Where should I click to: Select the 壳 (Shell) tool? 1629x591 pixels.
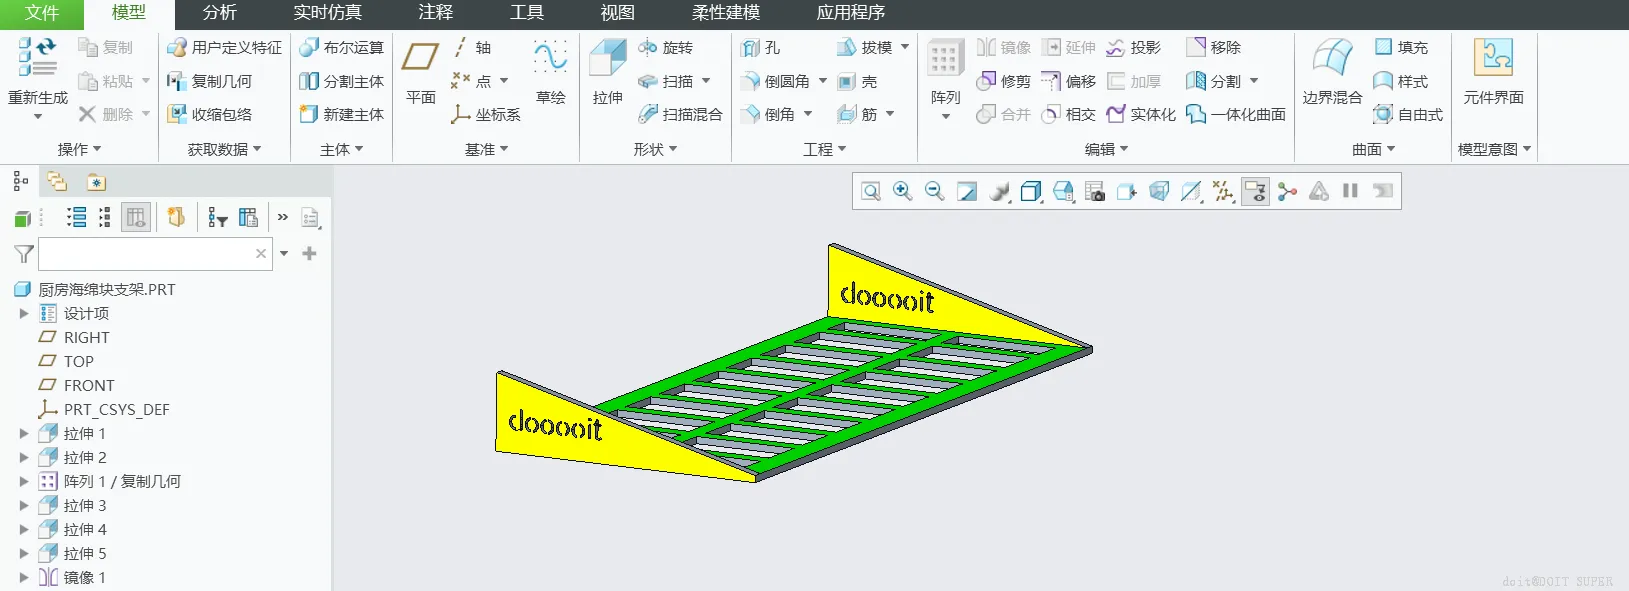pos(858,81)
